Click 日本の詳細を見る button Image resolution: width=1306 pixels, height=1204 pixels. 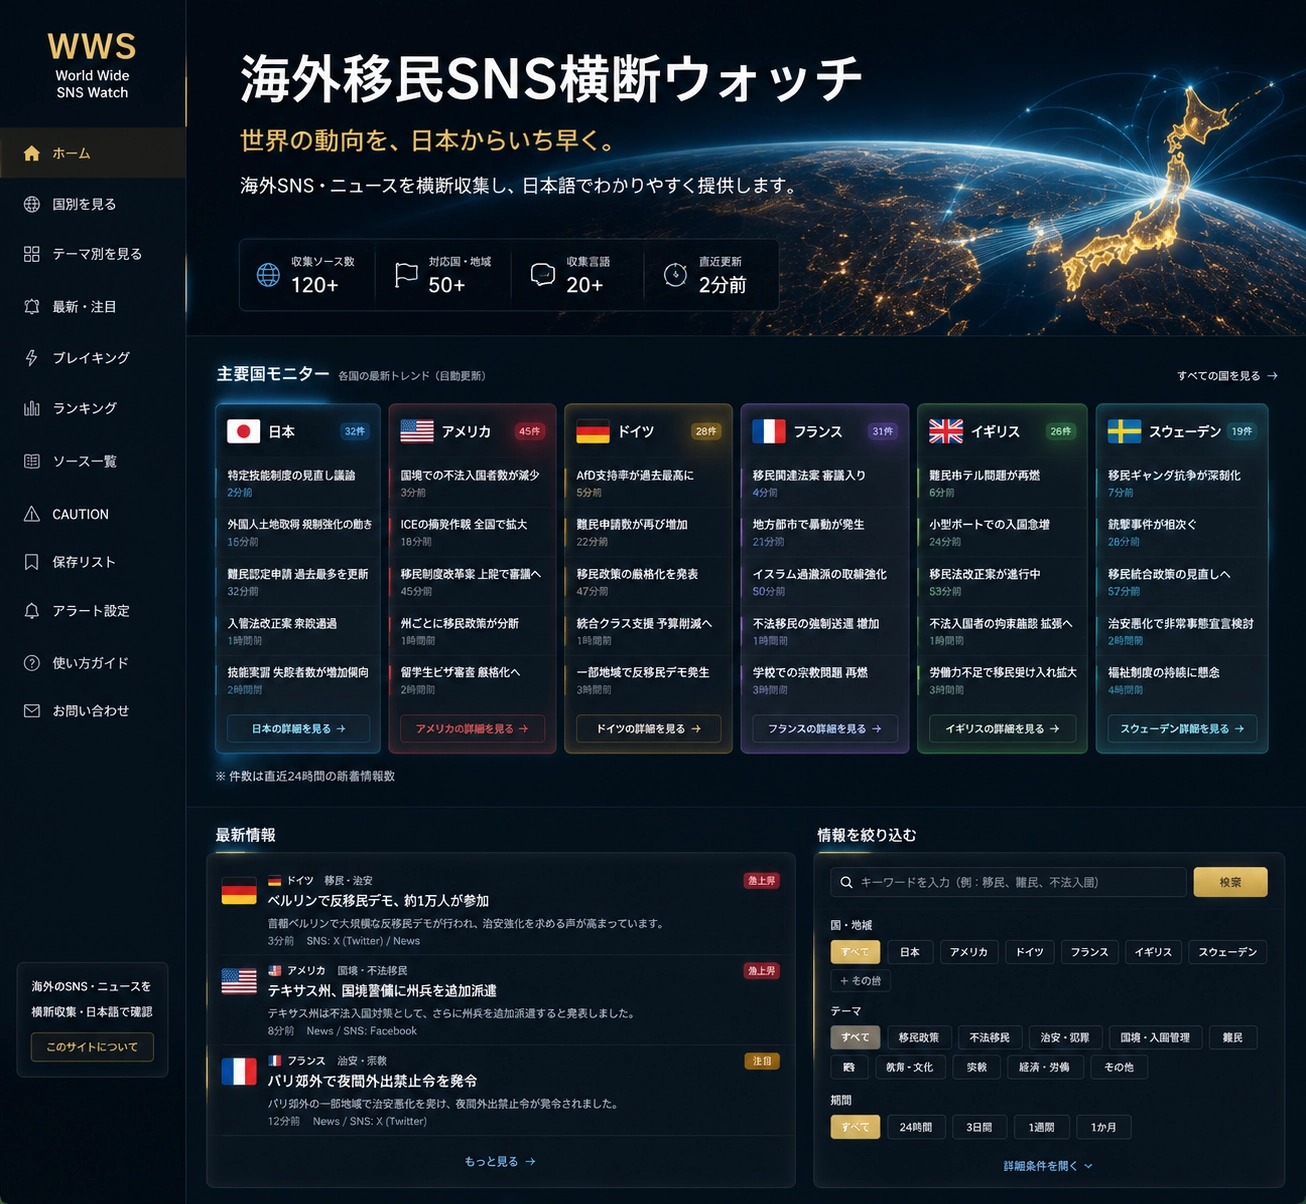[298, 729]
